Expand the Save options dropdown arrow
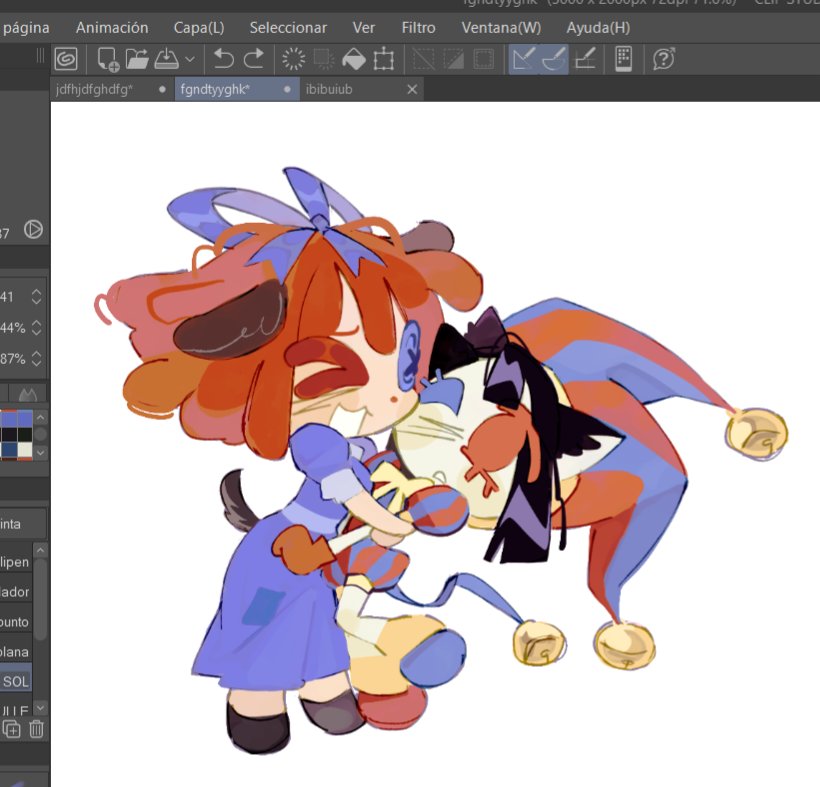The image size is (820, 787). [x=190, y=59]
